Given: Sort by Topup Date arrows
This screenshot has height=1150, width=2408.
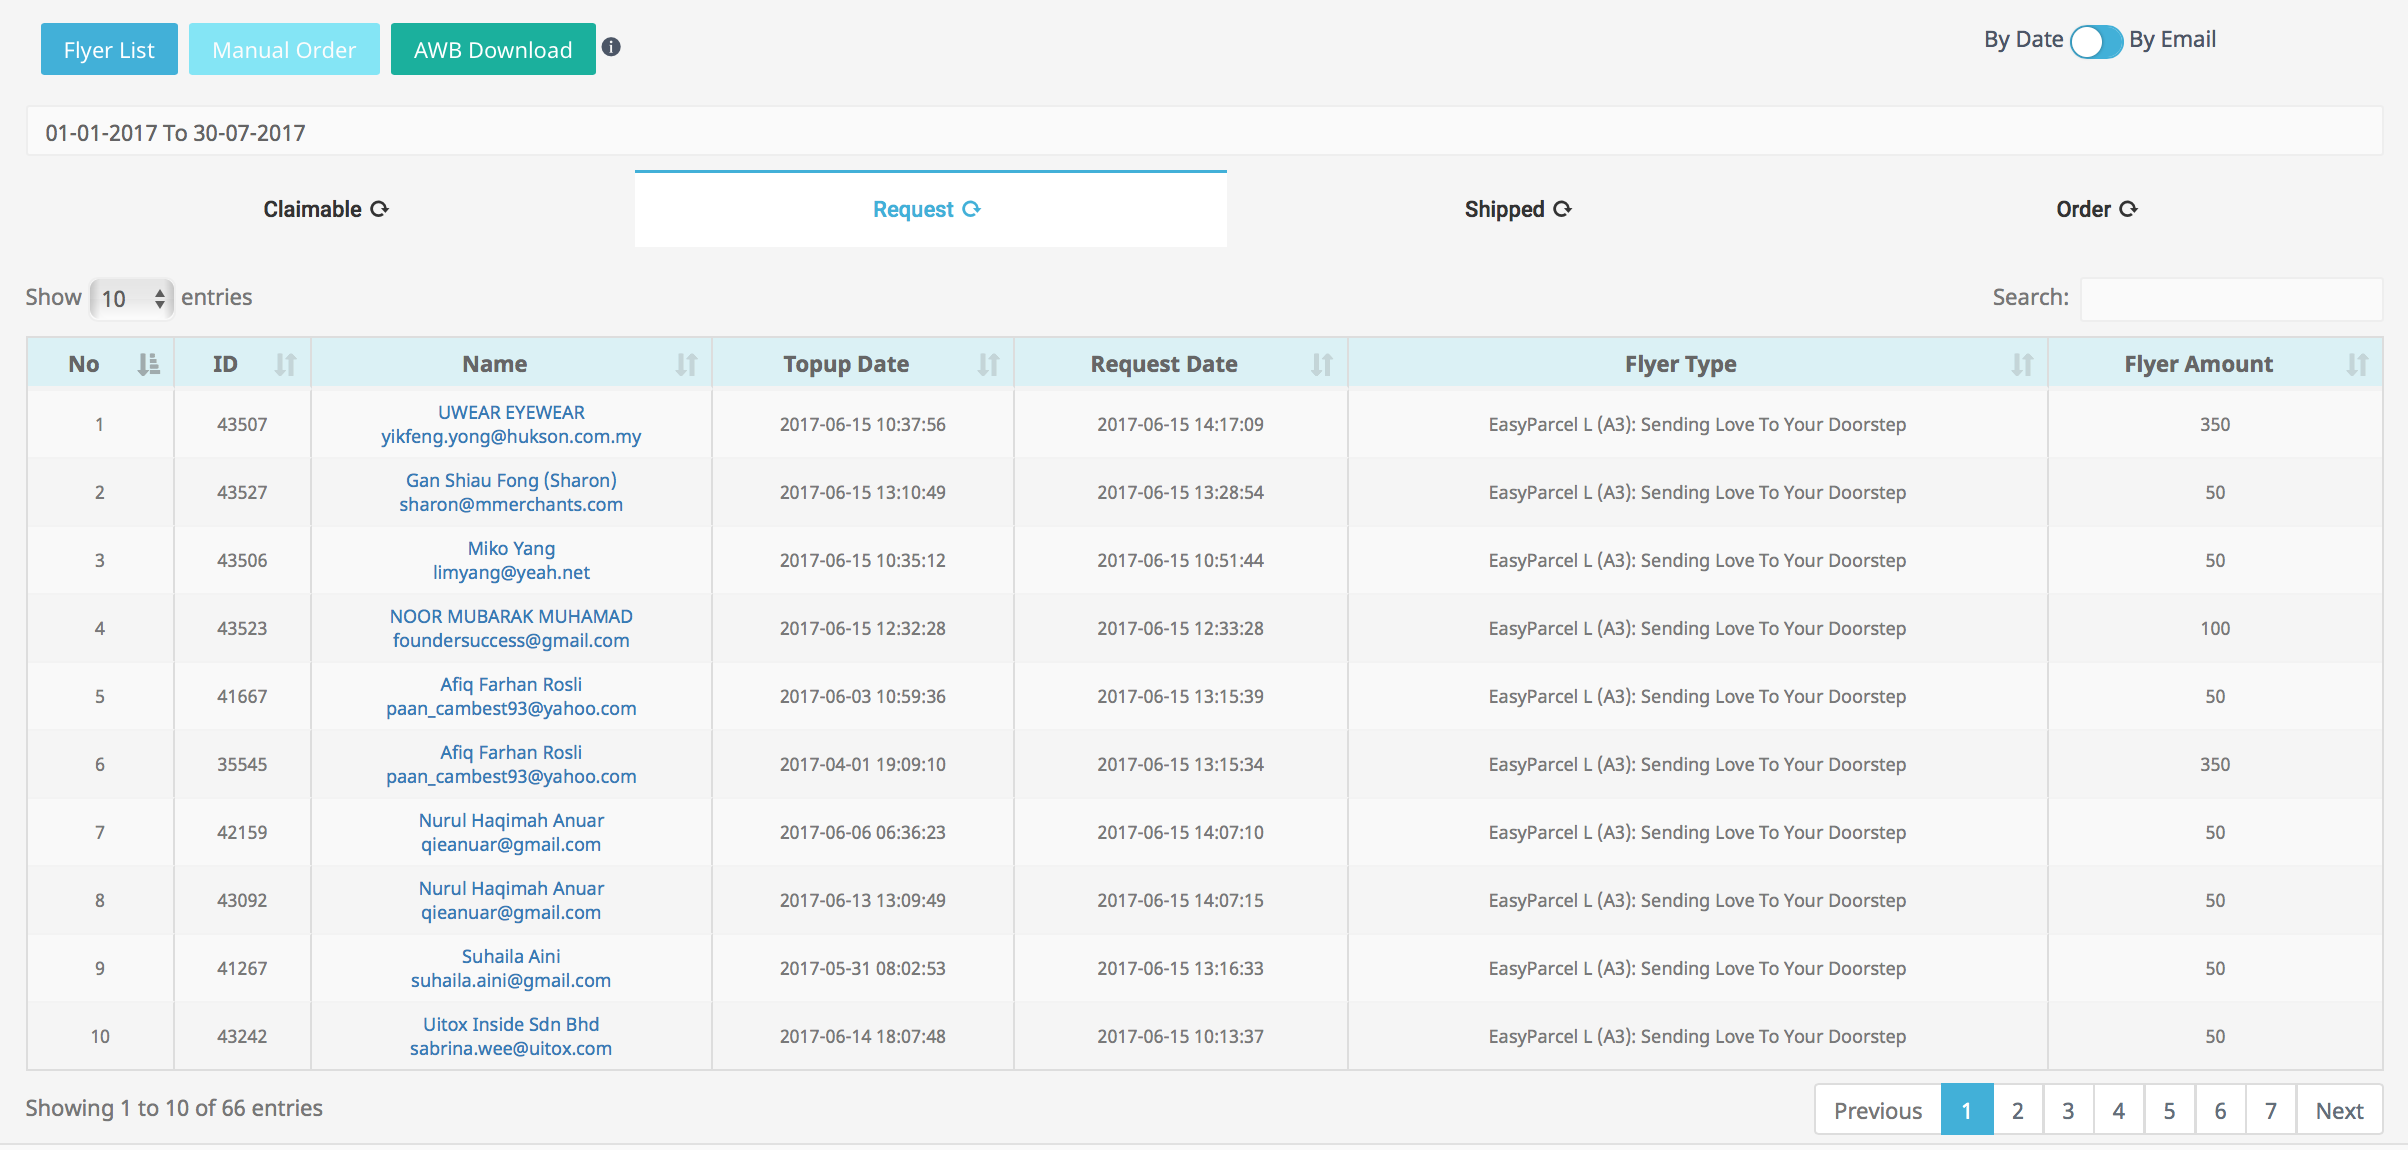Looking at the screenshot, I should pos(988,364).
